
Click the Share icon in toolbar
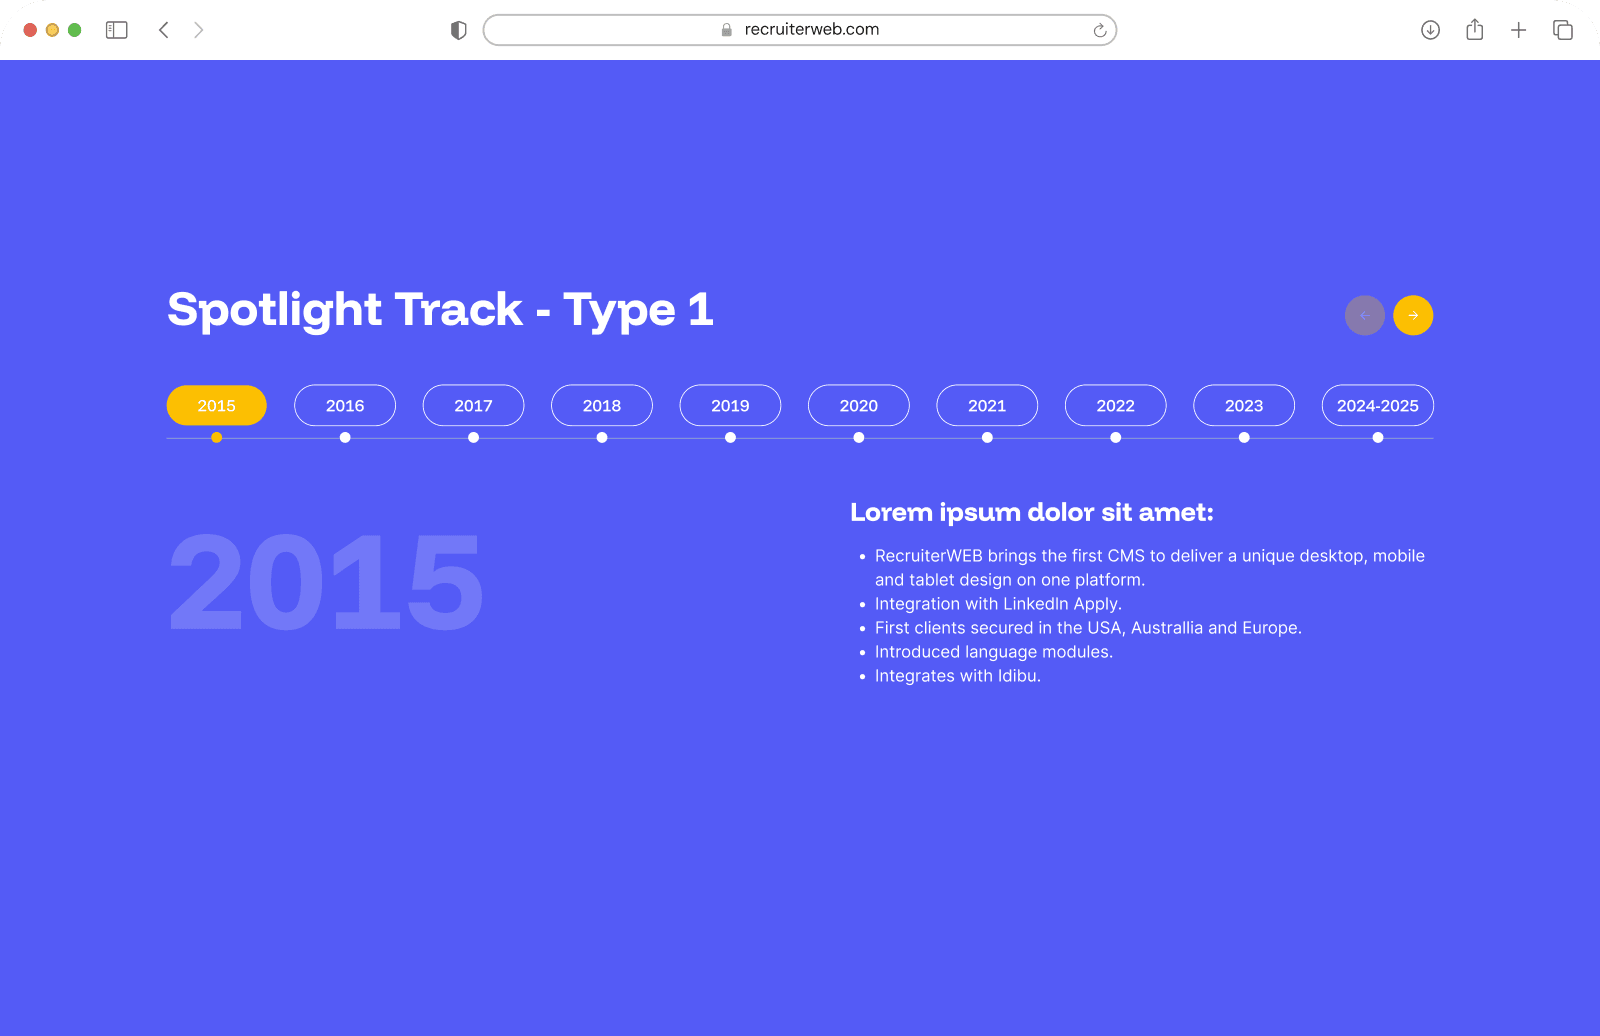tap(1474, 30)
